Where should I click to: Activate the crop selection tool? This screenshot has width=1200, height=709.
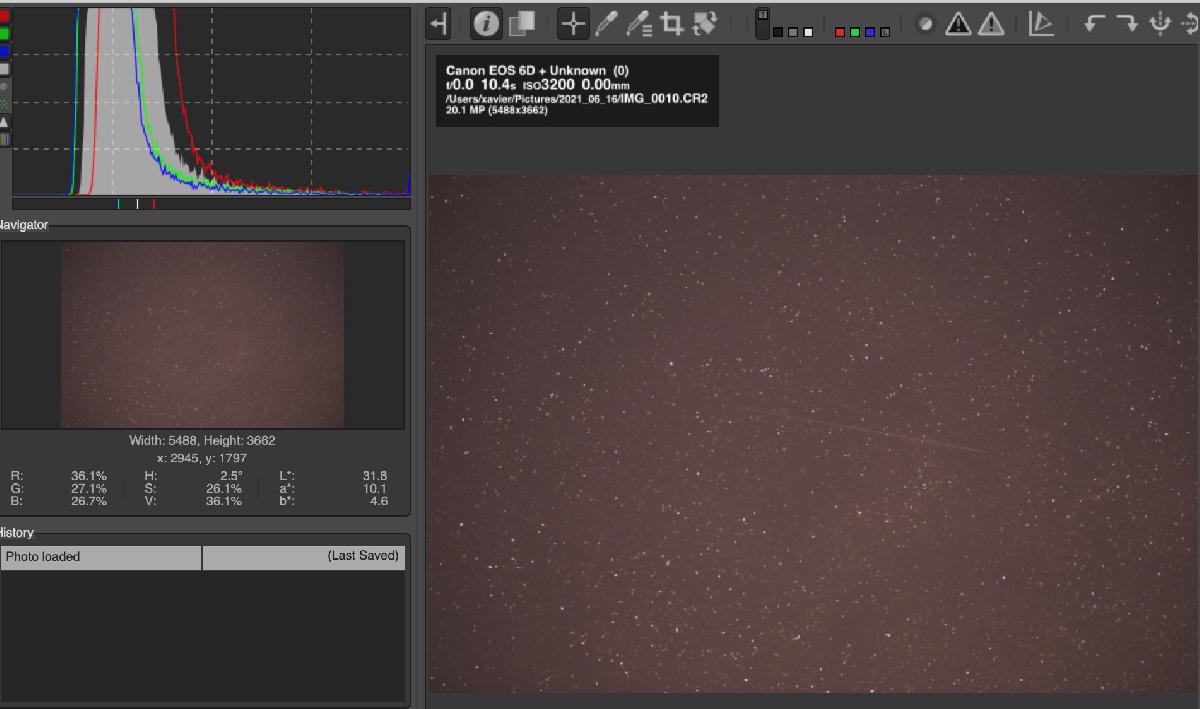click(672, 24)
